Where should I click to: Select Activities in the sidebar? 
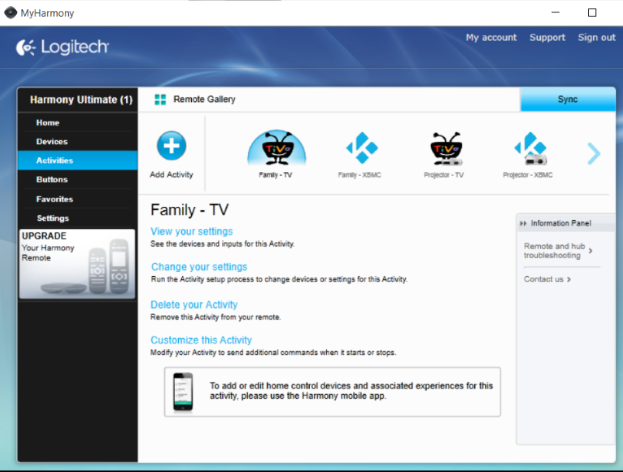pos(77,160)
